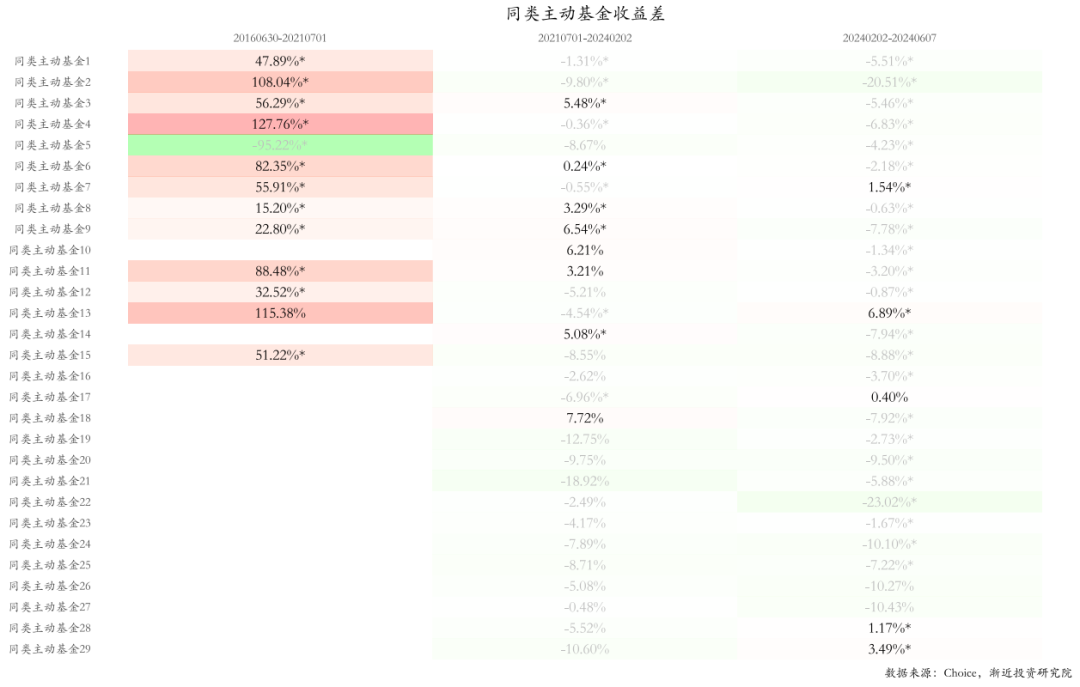This screenshot has height=687, width=1080.
Task: Select the 20210701-20240202 column header
Action: click(x=585, y=38)
